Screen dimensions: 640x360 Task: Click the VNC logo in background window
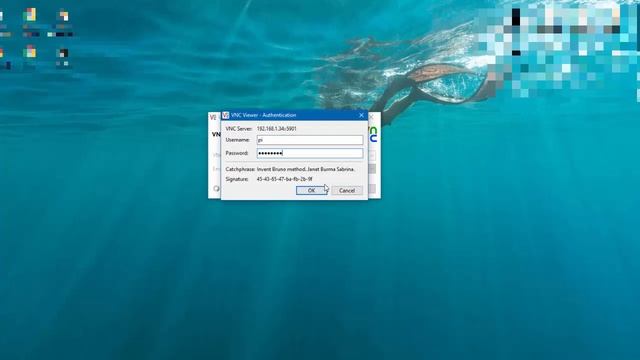click(373, 134)
